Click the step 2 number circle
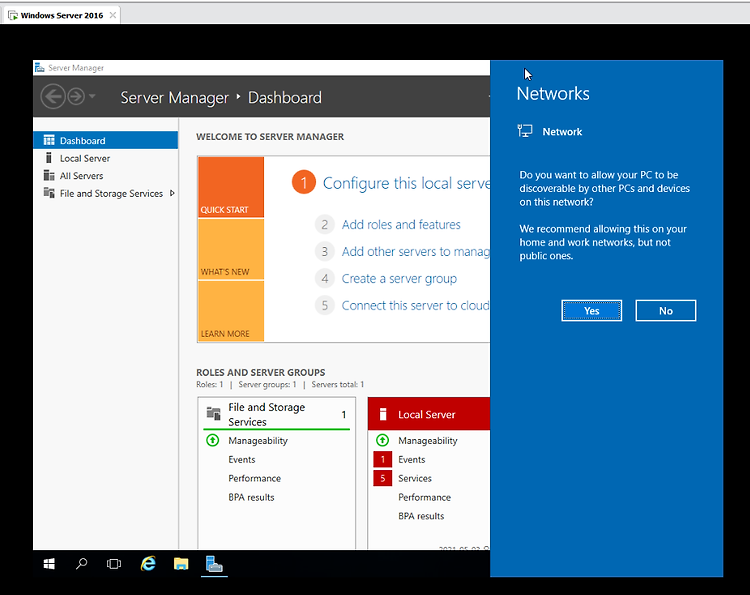The width and height of the screenshot is (750, 595). 325,224
